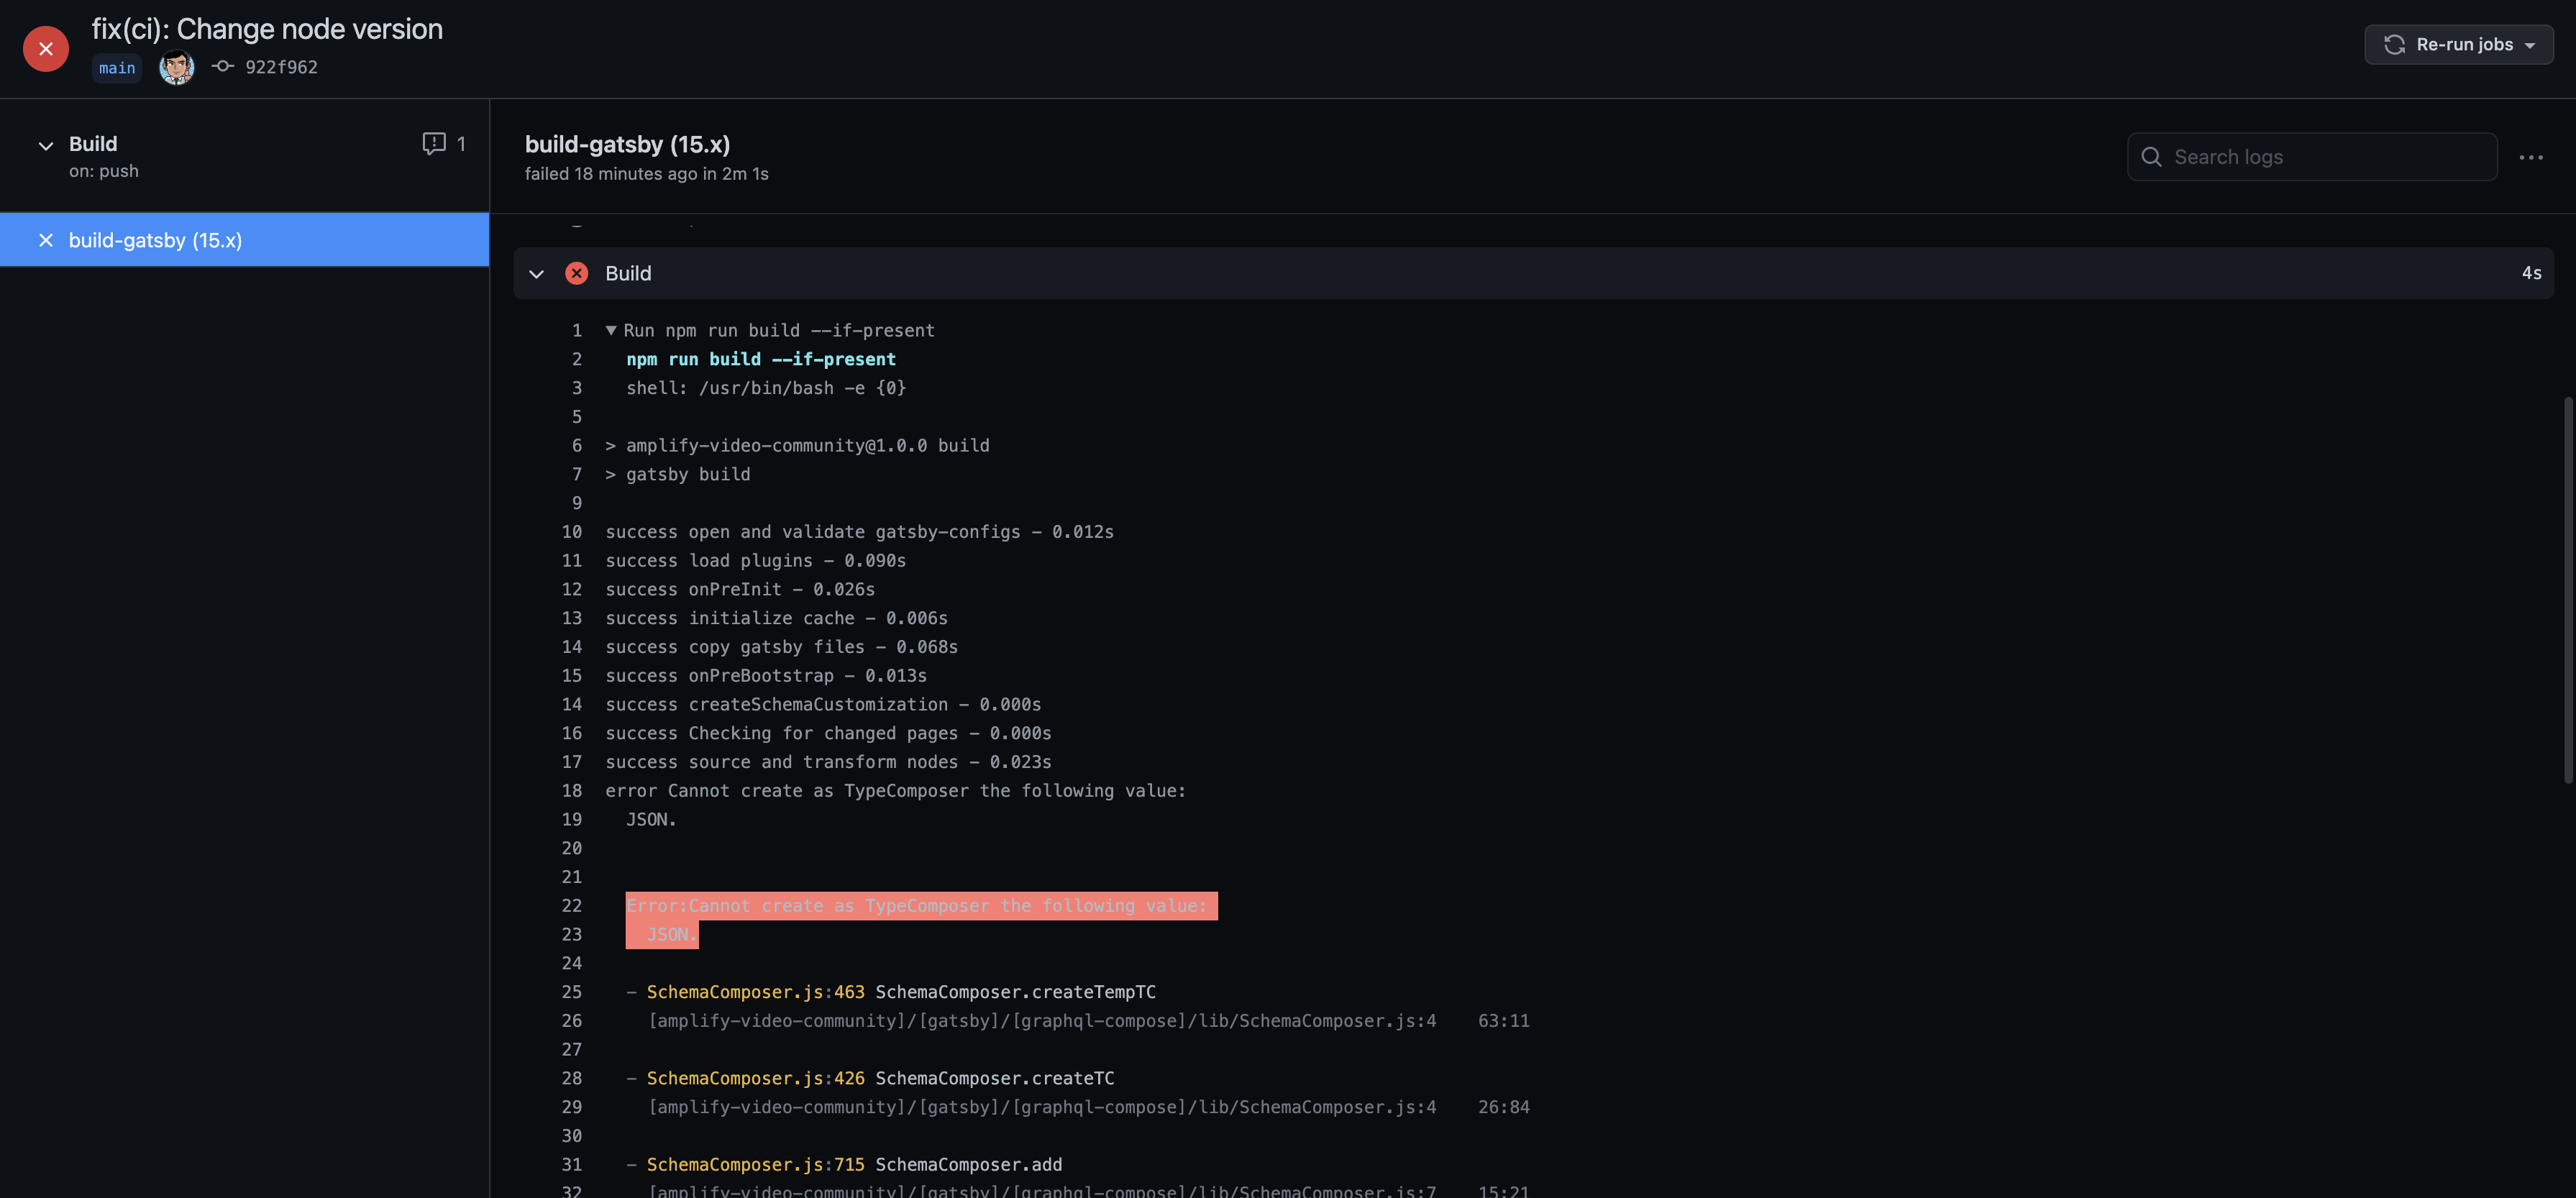Collapse the Build workflow chevron in sidebar
This screenshot has height=1198, width=2576.
[46, 146]
